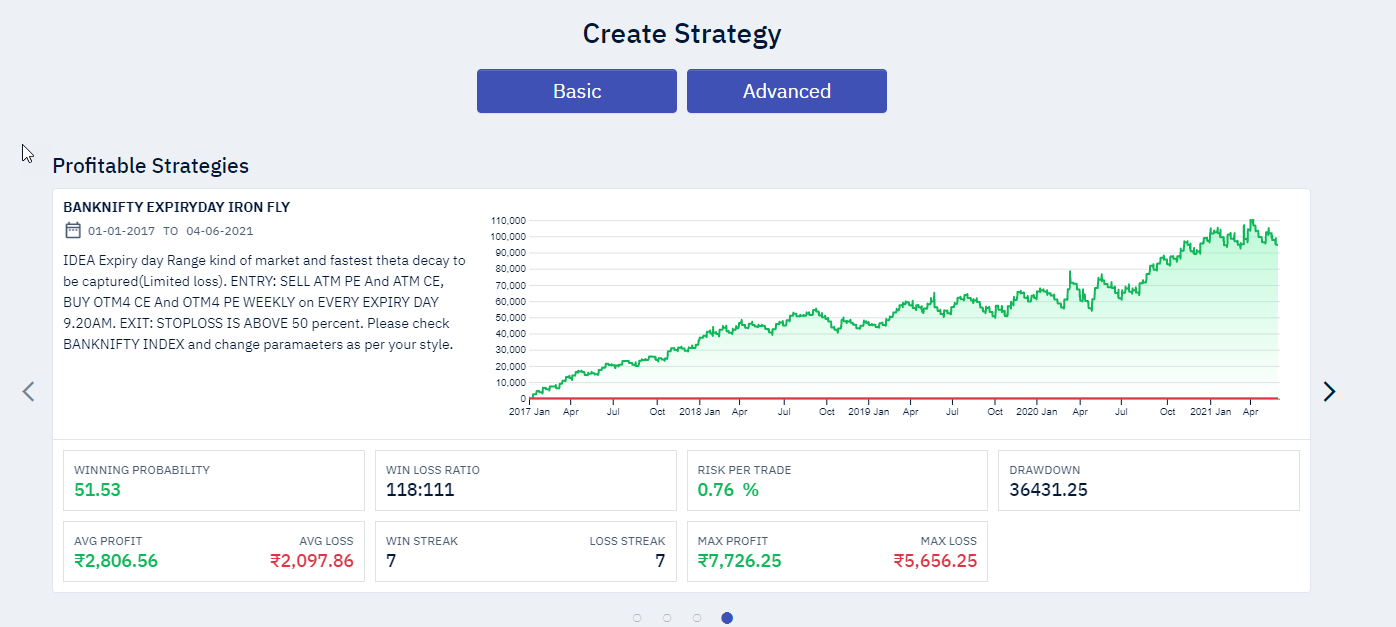Click the right carousel arrow
Screen dimensions: 1396x627
[1329, 391]
